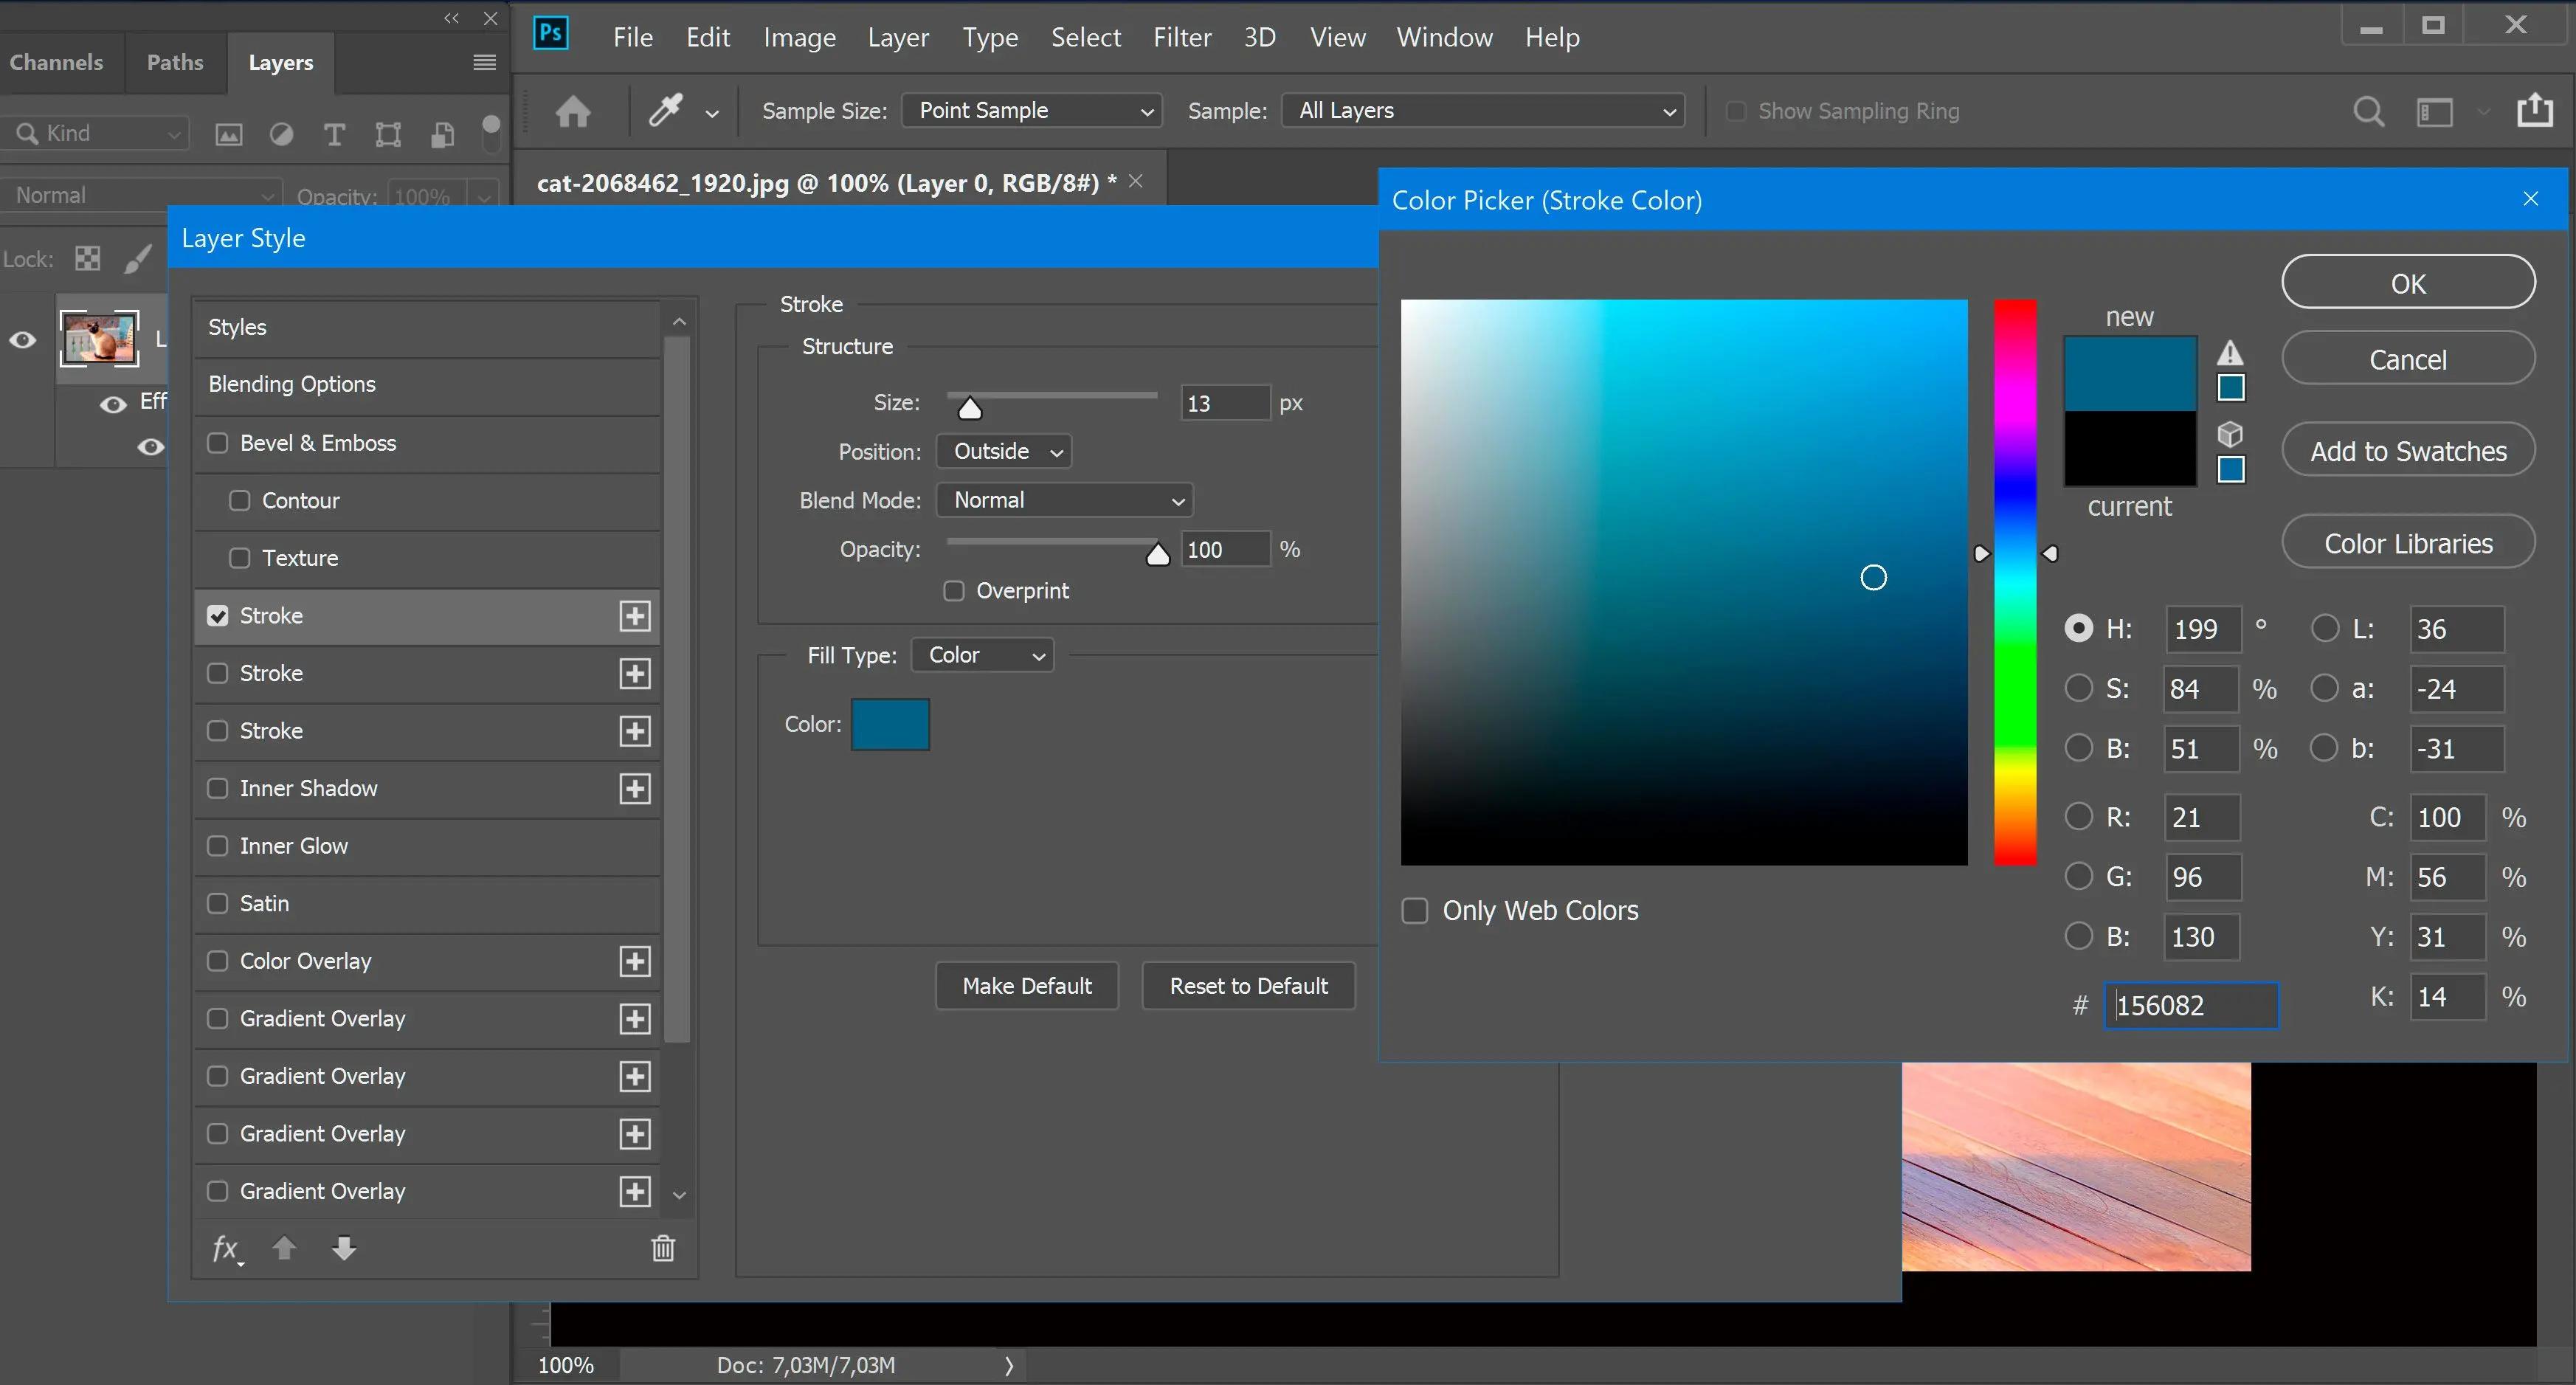
Task: Switch to the Paths tab
Action: (x=172, y=61)
